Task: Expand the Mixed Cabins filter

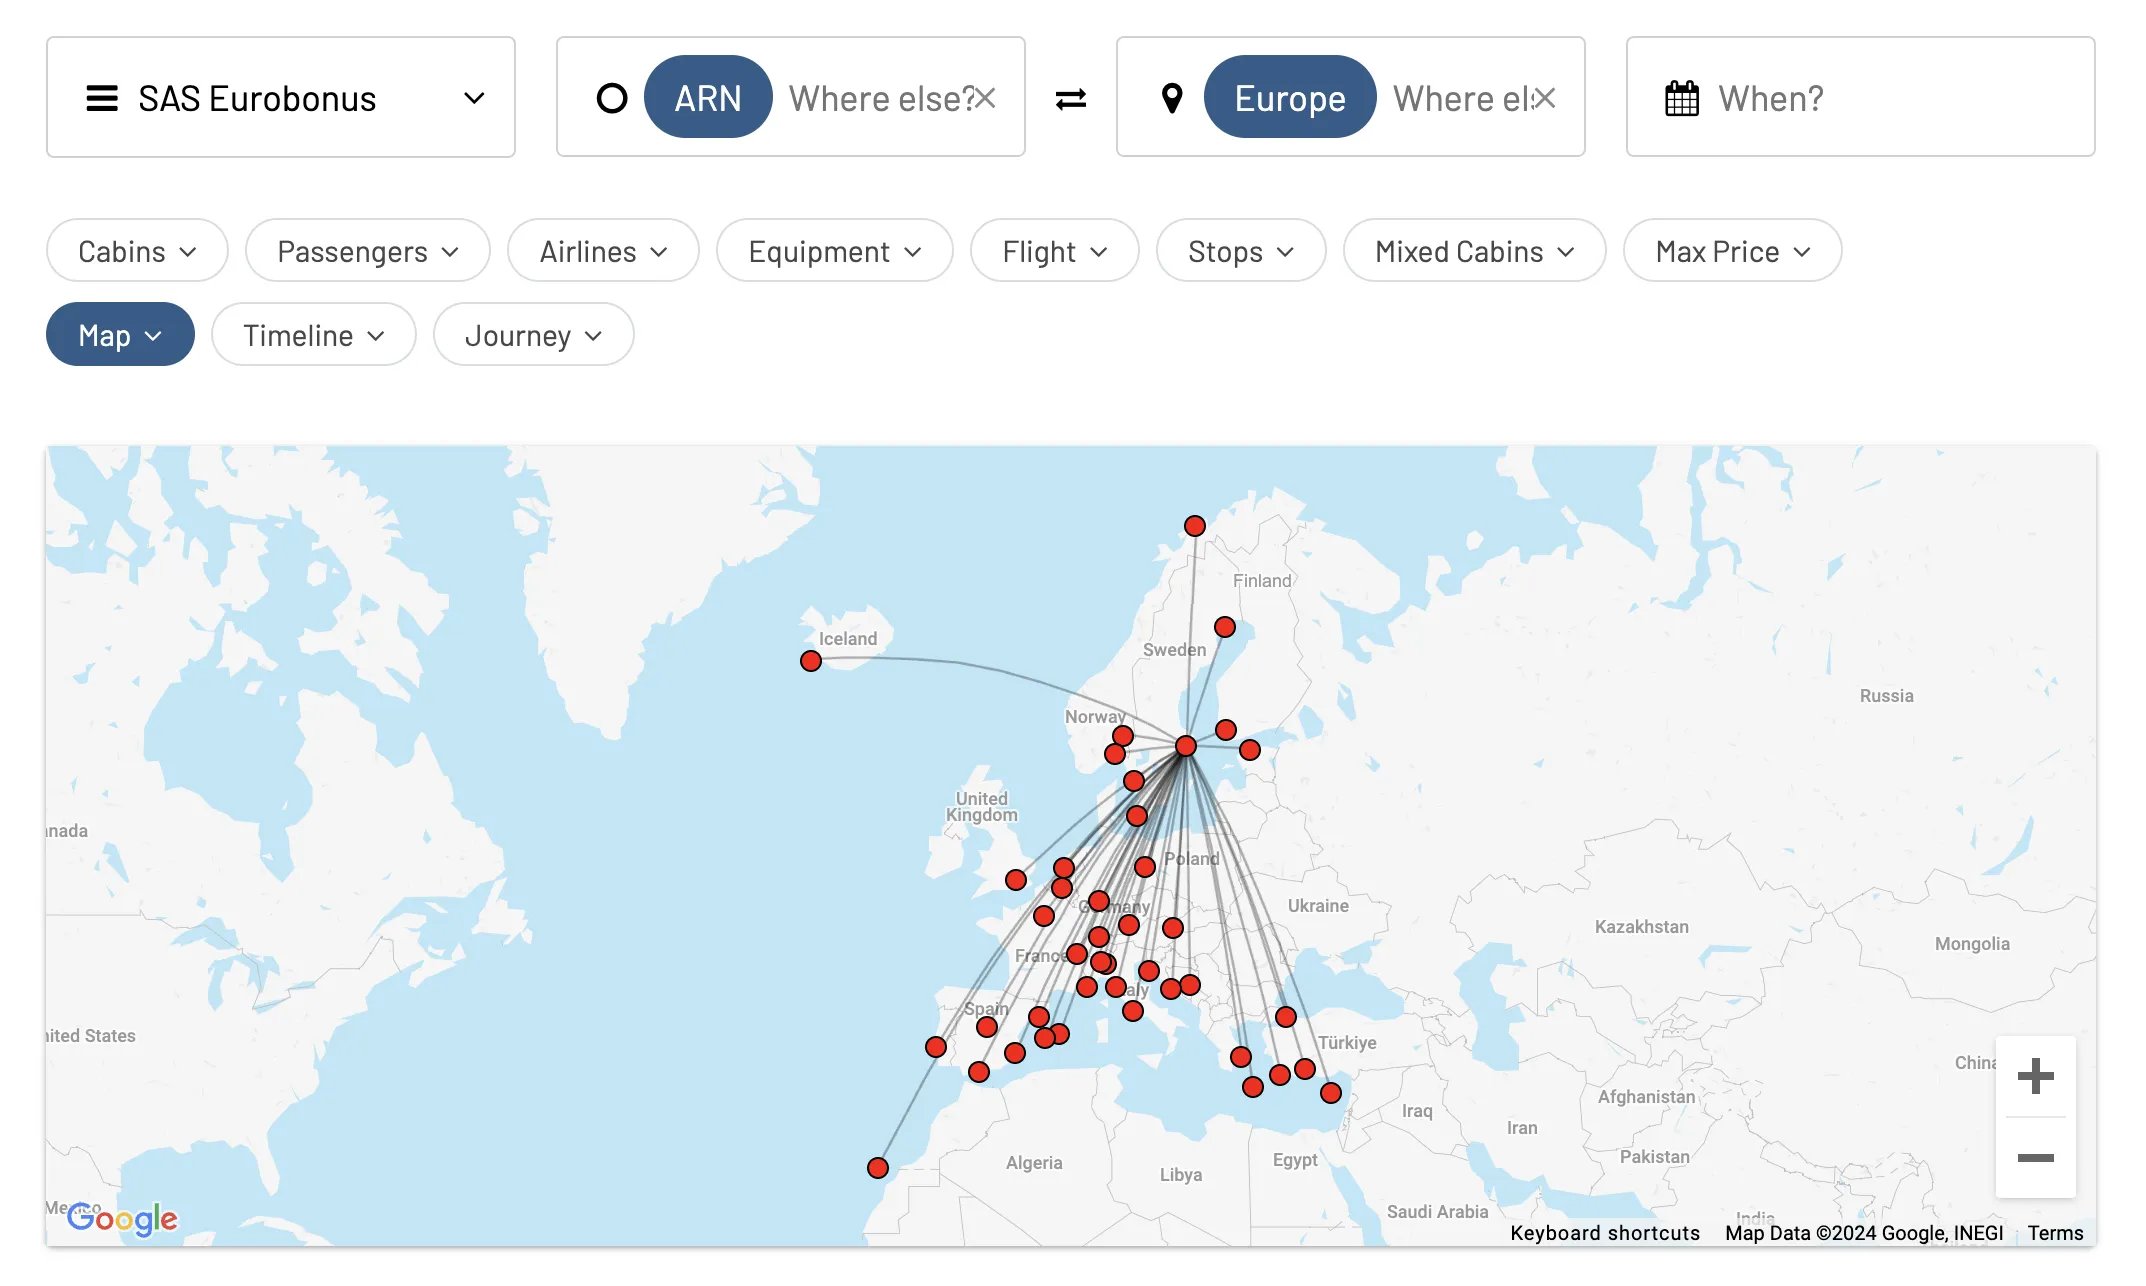Action: [x=1475, y=251]
